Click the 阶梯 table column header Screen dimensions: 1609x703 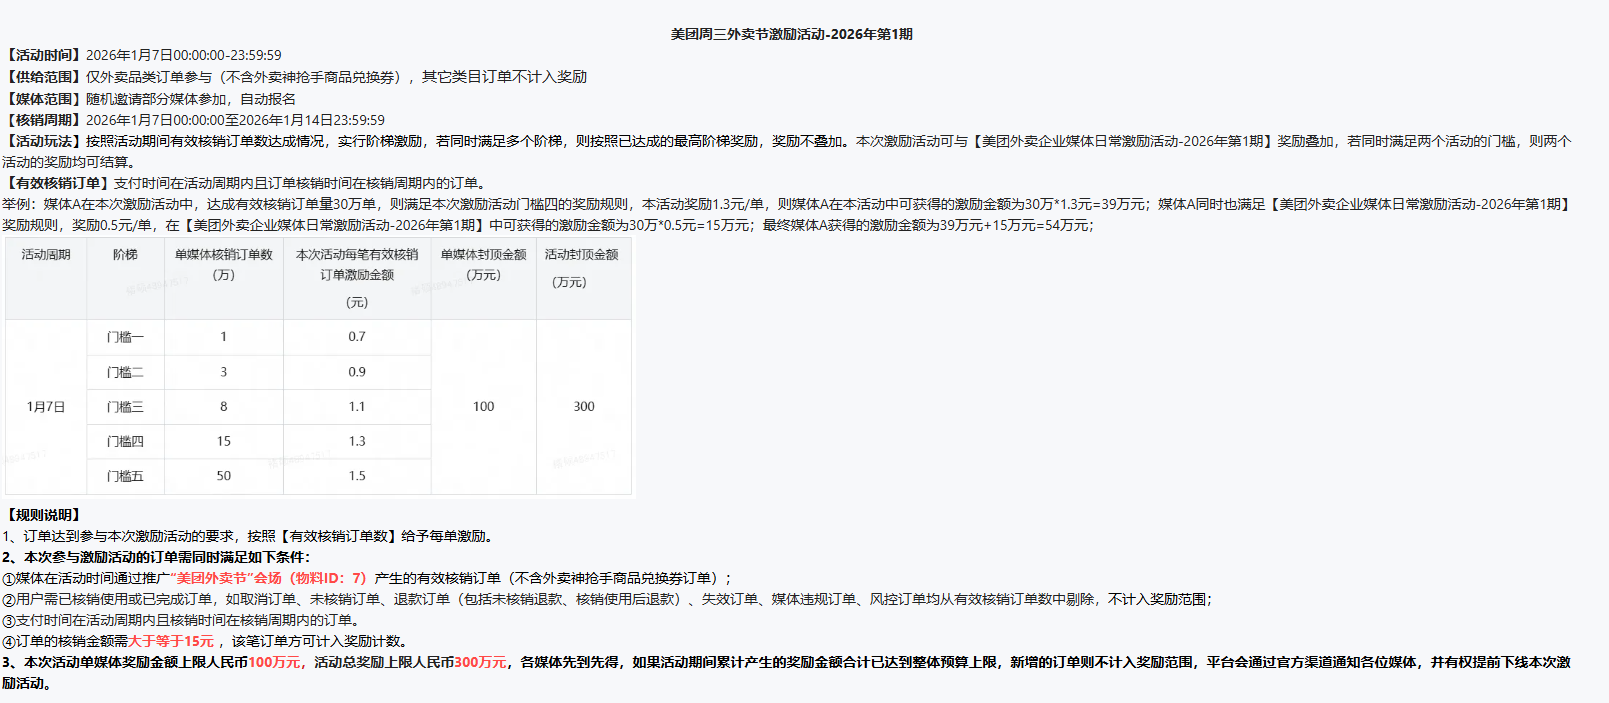(x=125, y=255)
